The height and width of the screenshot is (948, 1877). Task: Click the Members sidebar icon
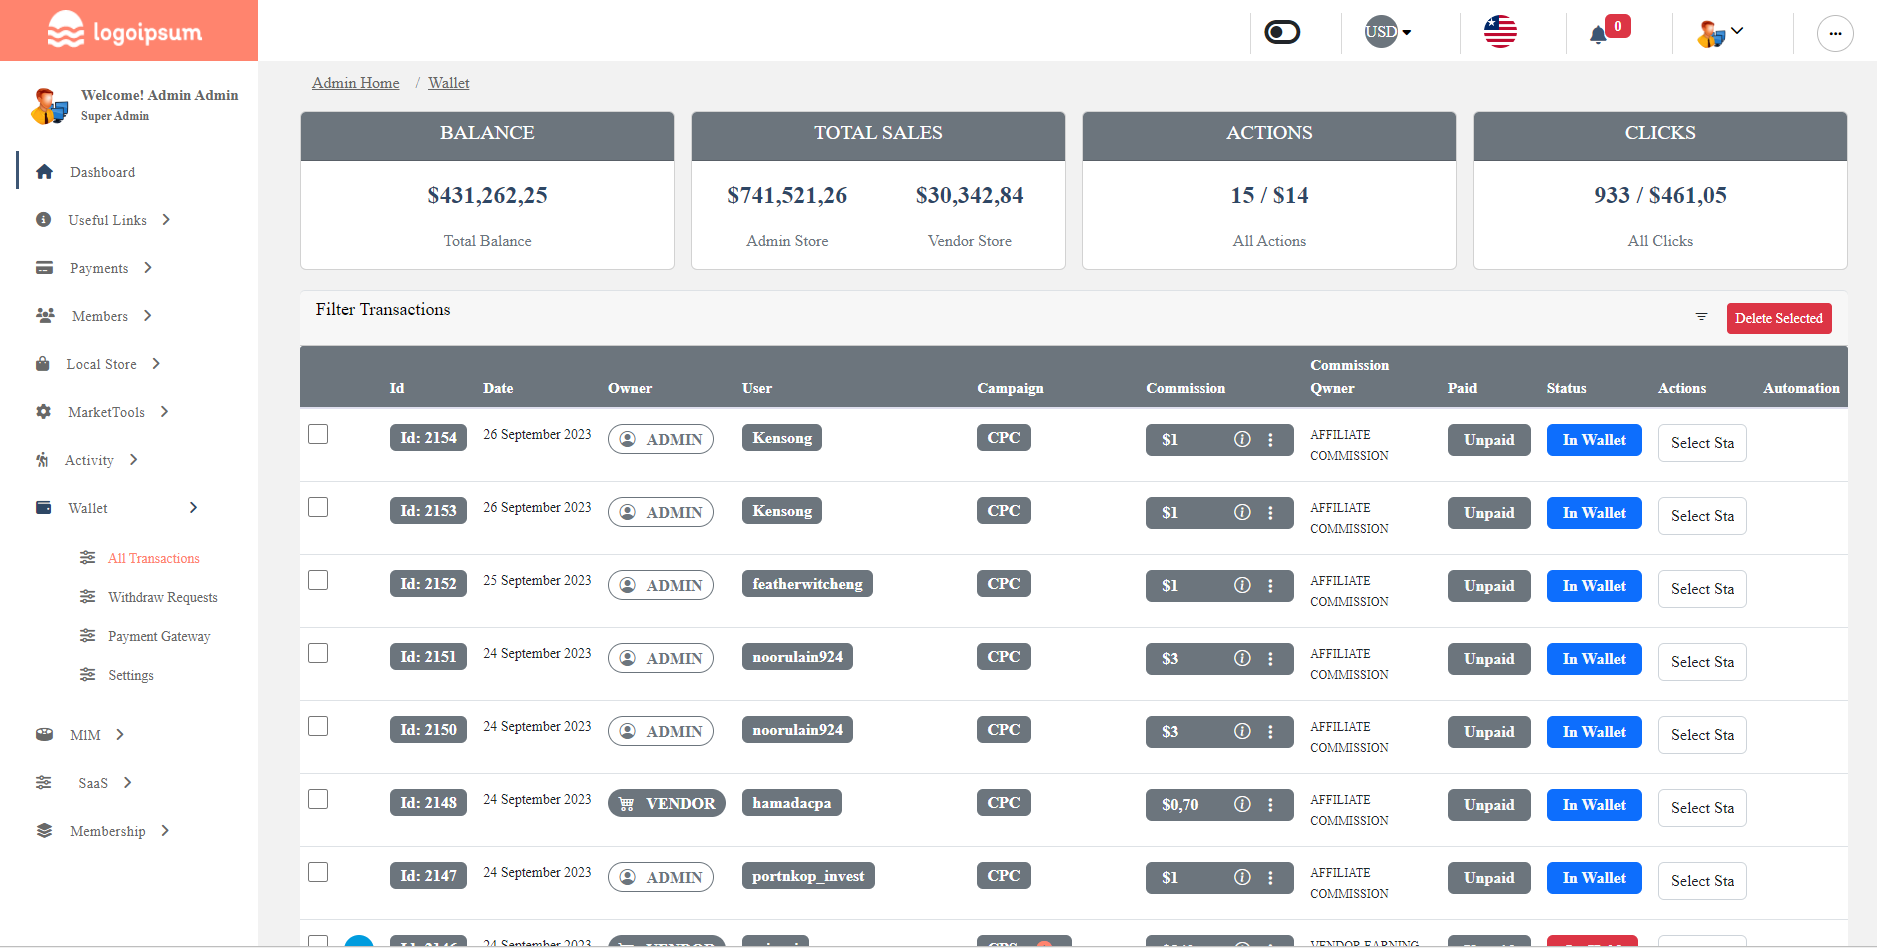(45, 315)
